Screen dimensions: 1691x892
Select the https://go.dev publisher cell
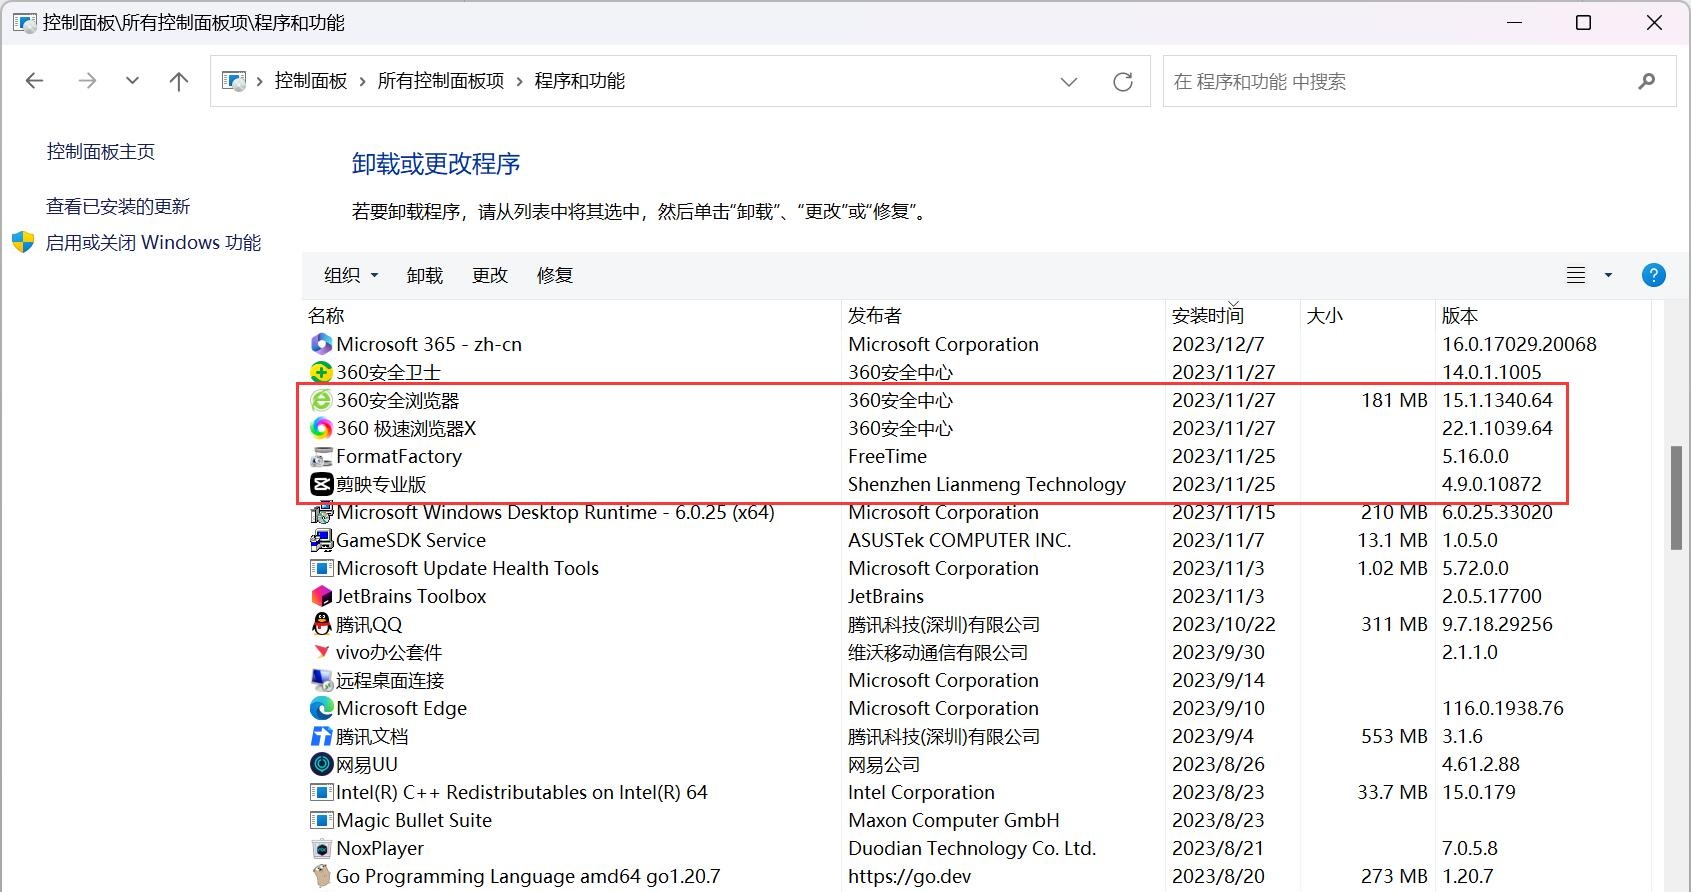point(909,876)
